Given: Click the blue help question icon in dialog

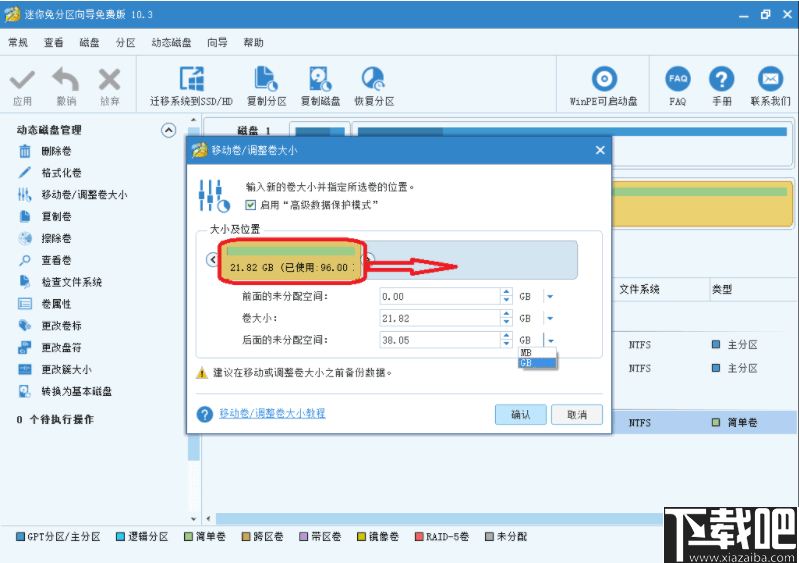Looking at the screenshot, I should click(x=205, y=414).
